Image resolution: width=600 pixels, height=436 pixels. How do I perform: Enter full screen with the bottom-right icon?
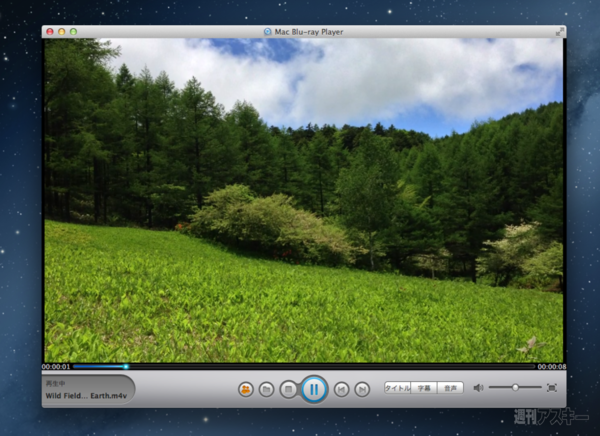[551, 388]
